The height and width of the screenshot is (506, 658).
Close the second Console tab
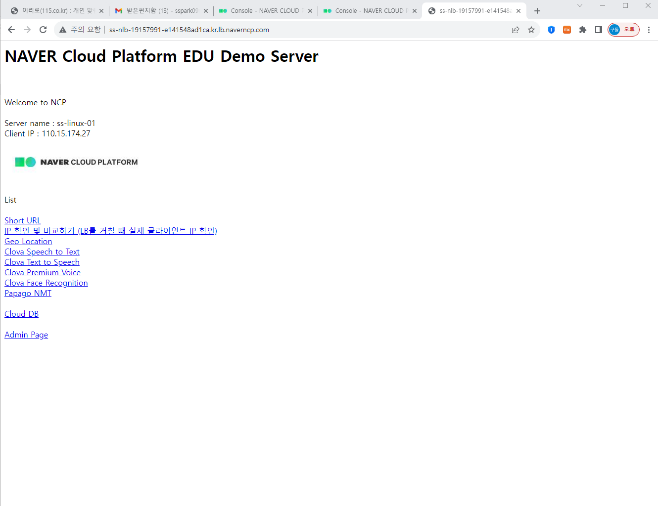tap(415, 11)
